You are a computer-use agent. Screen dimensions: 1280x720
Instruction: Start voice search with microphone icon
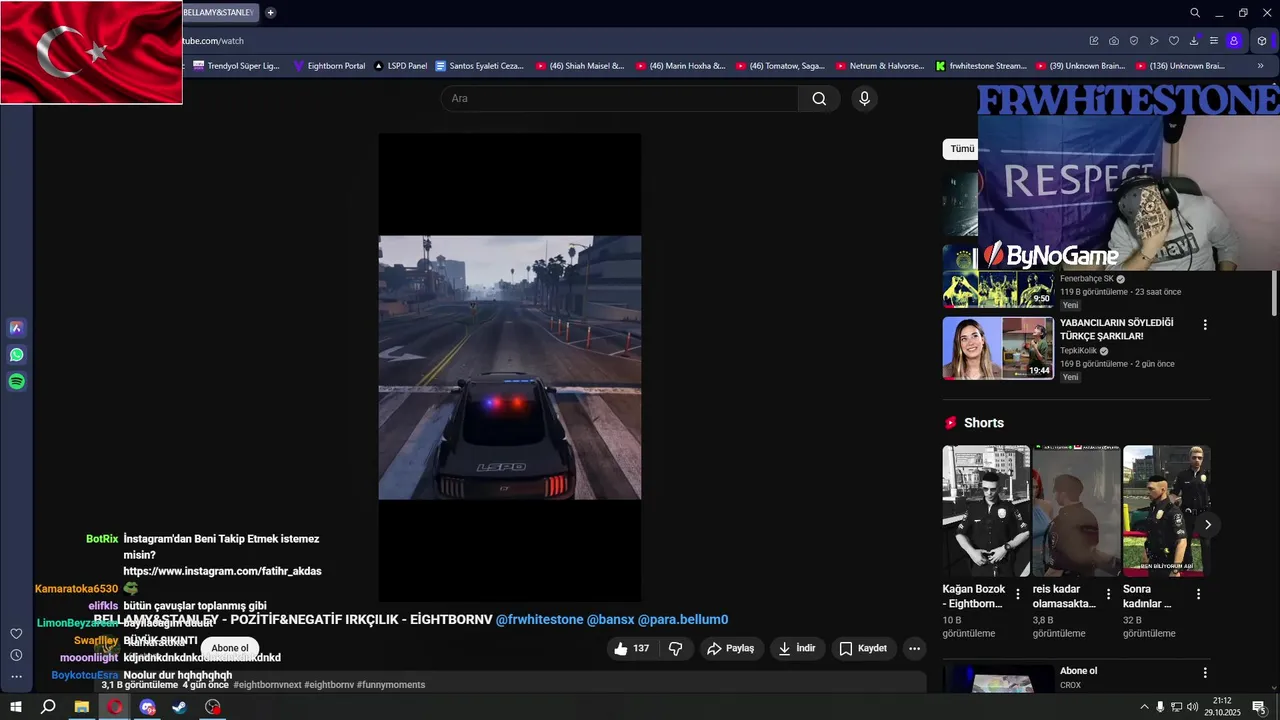[864, 98]
